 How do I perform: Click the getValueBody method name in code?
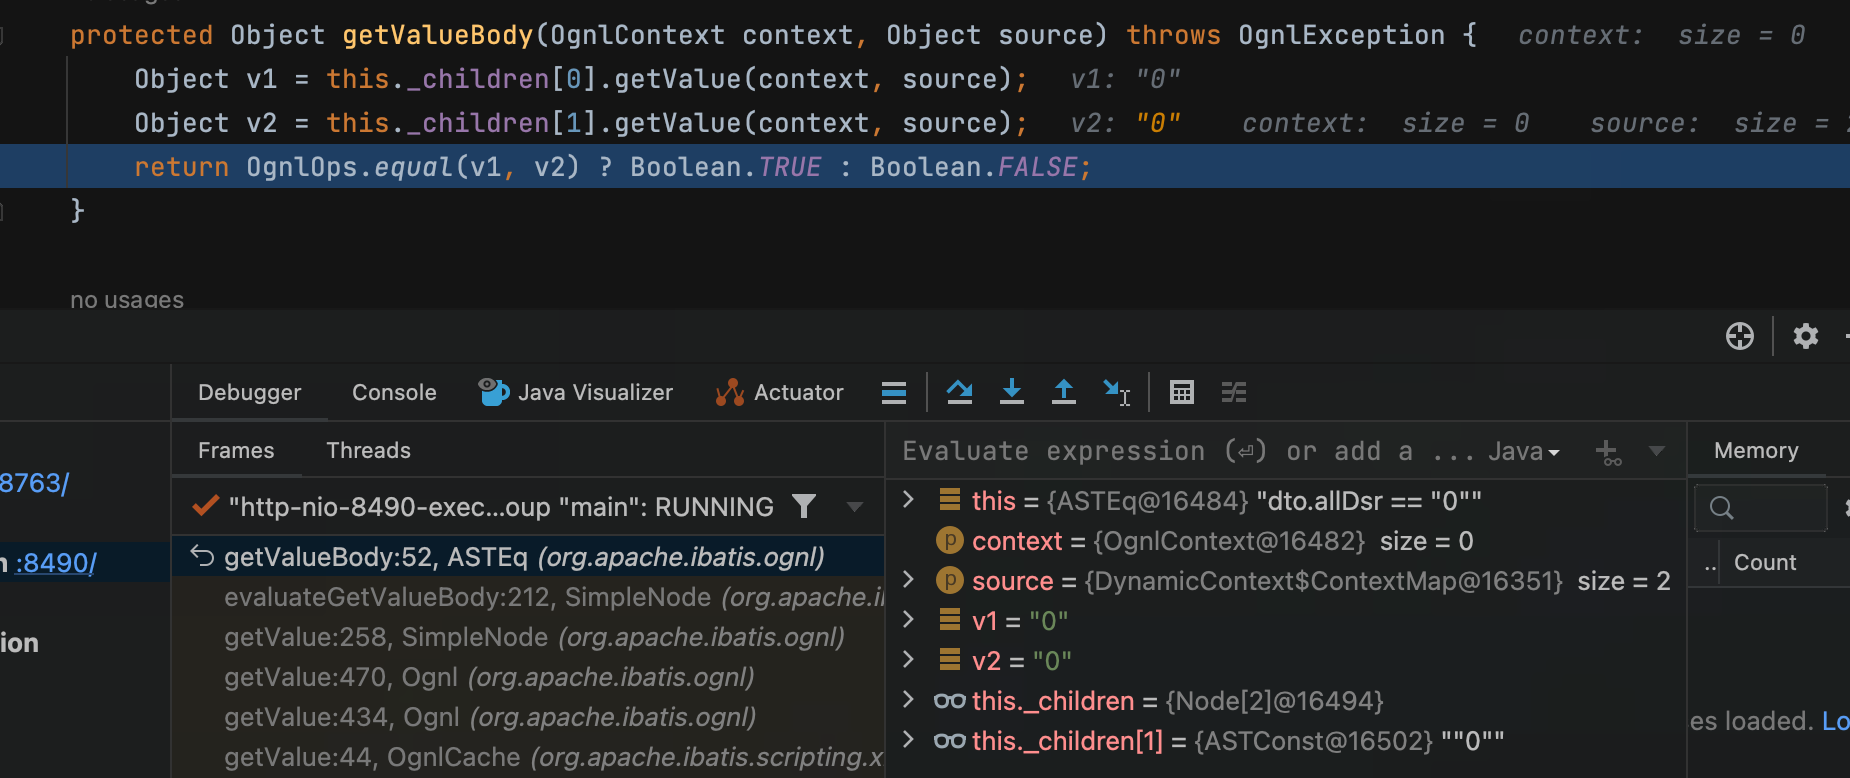tap(438, 35)
